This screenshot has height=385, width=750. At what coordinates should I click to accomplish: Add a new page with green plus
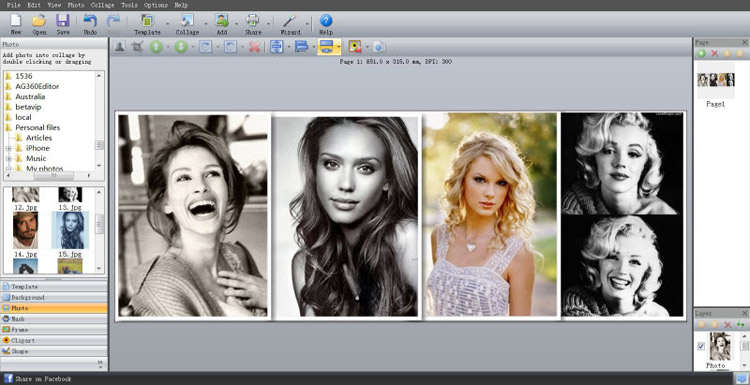tap(701, 54)
